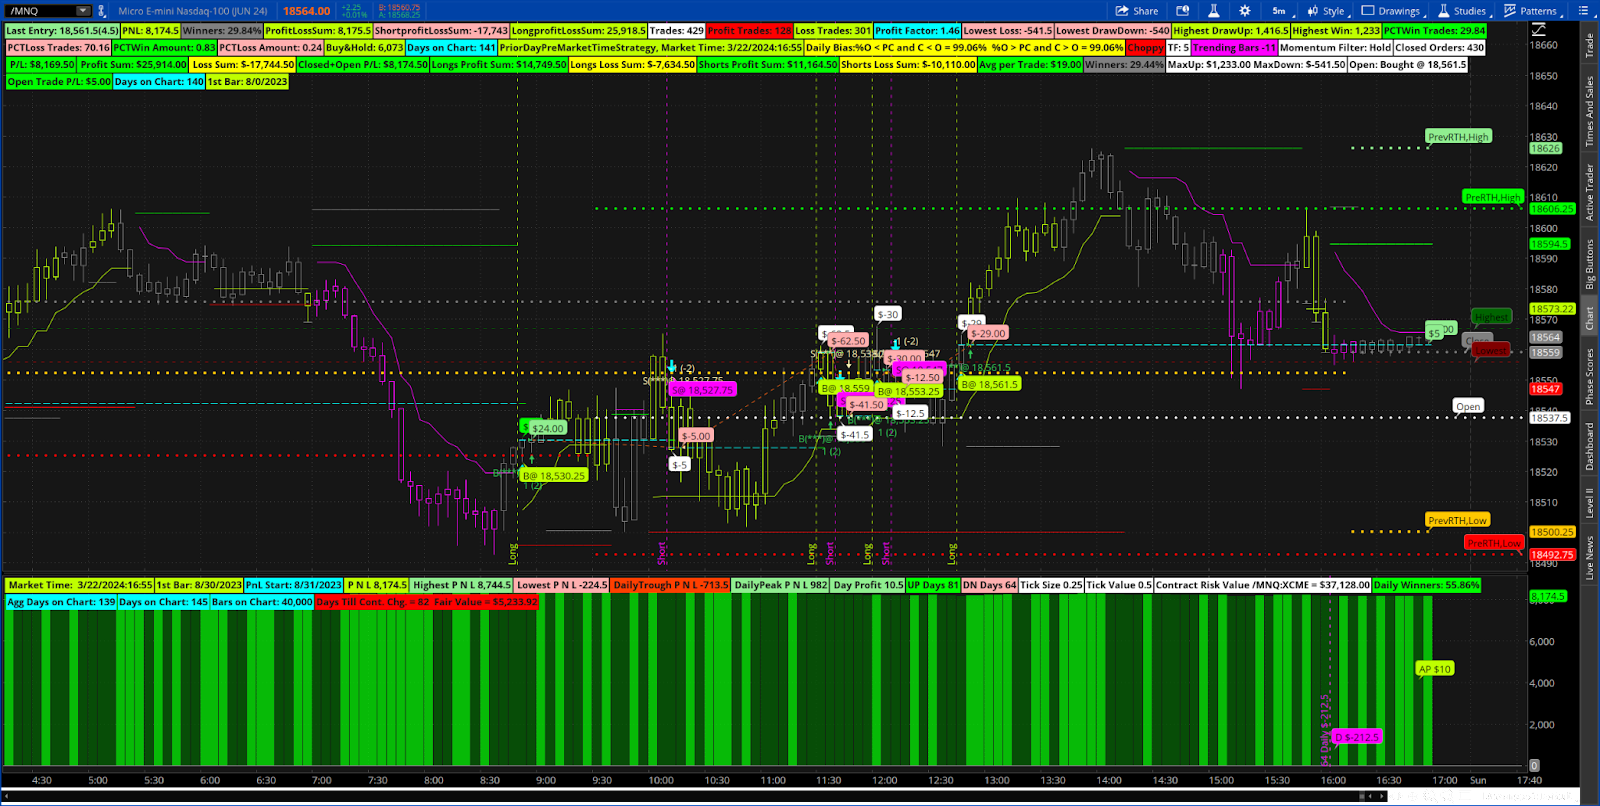The width and height of the screenshot is (1600, 806).
Task: Toggle the Live News side panel
Action: click(x=1589, y=557)
